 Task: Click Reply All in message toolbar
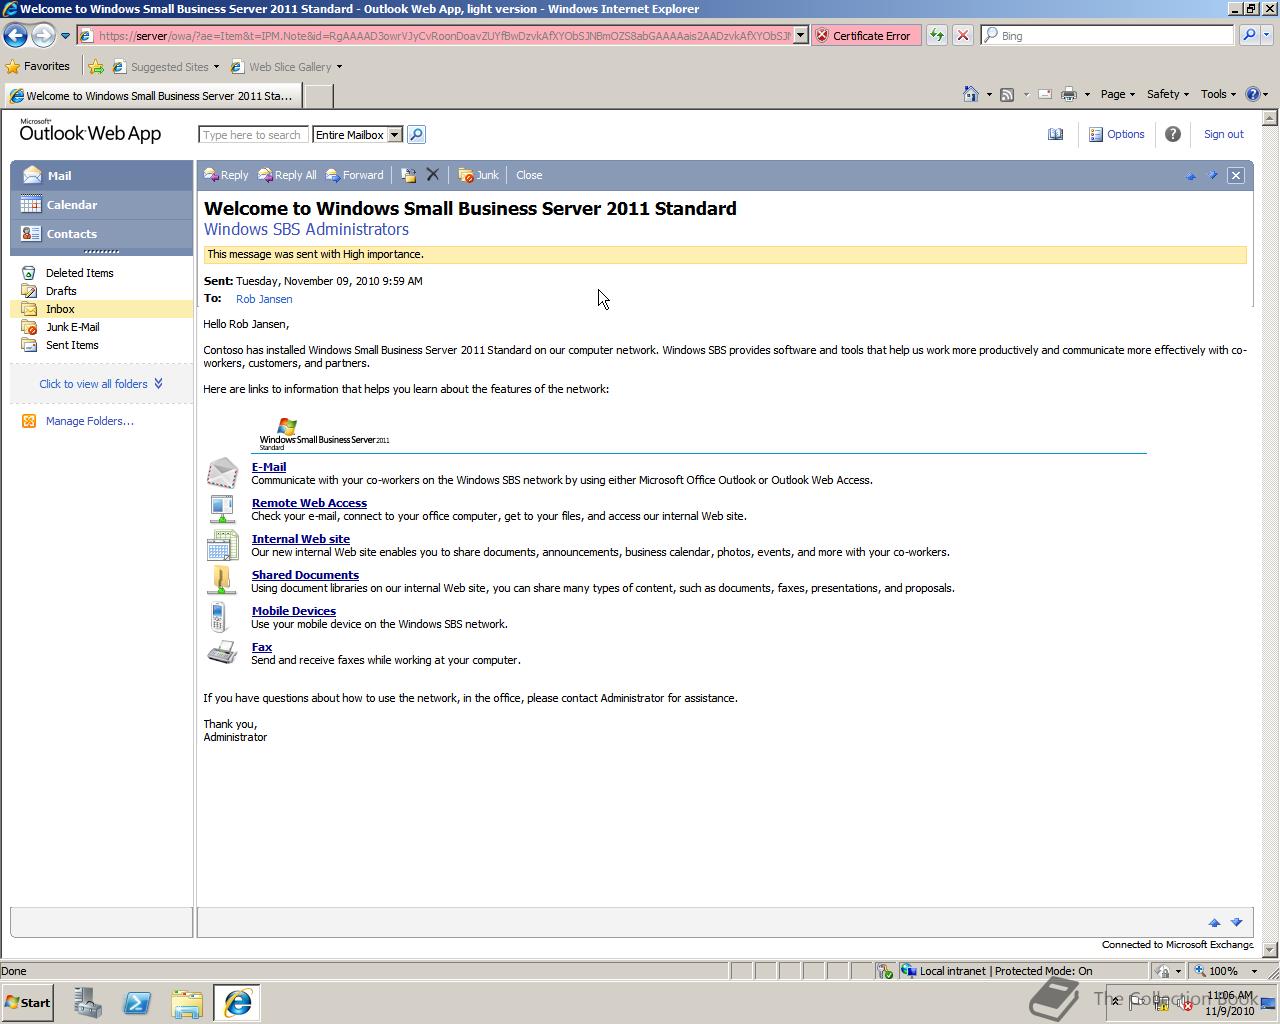point(287,175)
